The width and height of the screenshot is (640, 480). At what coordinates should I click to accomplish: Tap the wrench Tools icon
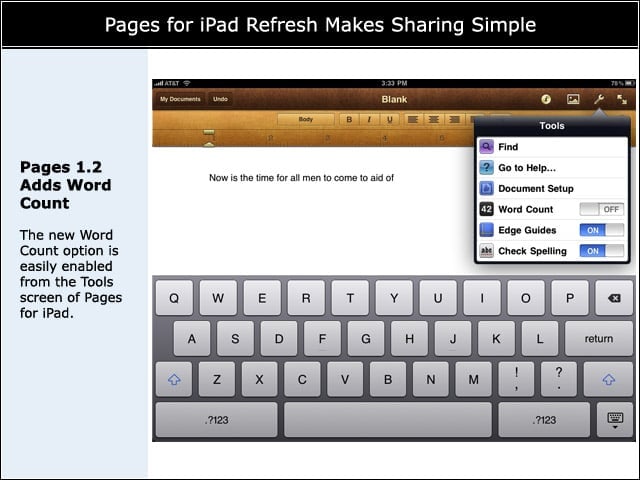pyautogui.click(x=599, y=99)
